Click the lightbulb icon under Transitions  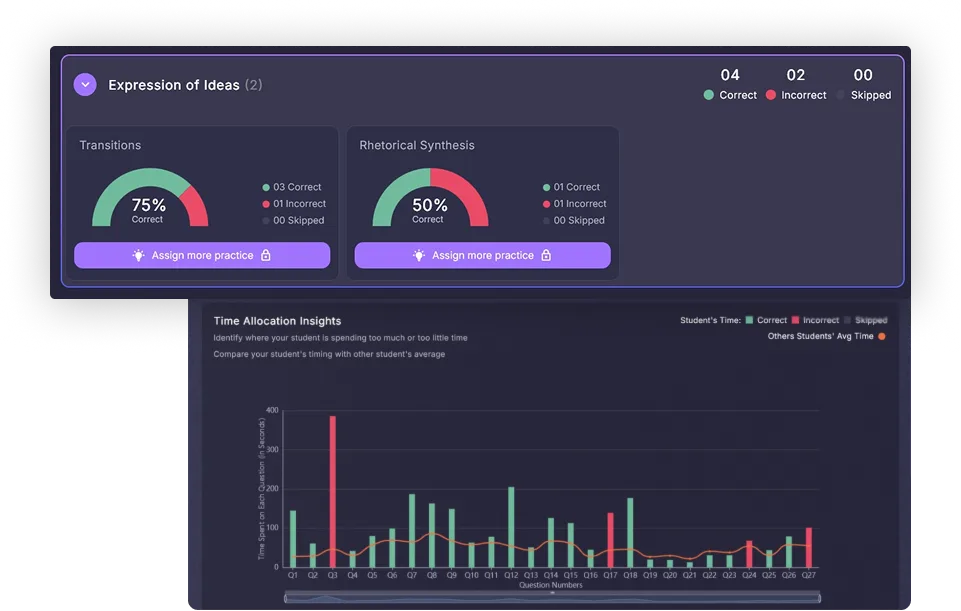click(x=139, y=256)
